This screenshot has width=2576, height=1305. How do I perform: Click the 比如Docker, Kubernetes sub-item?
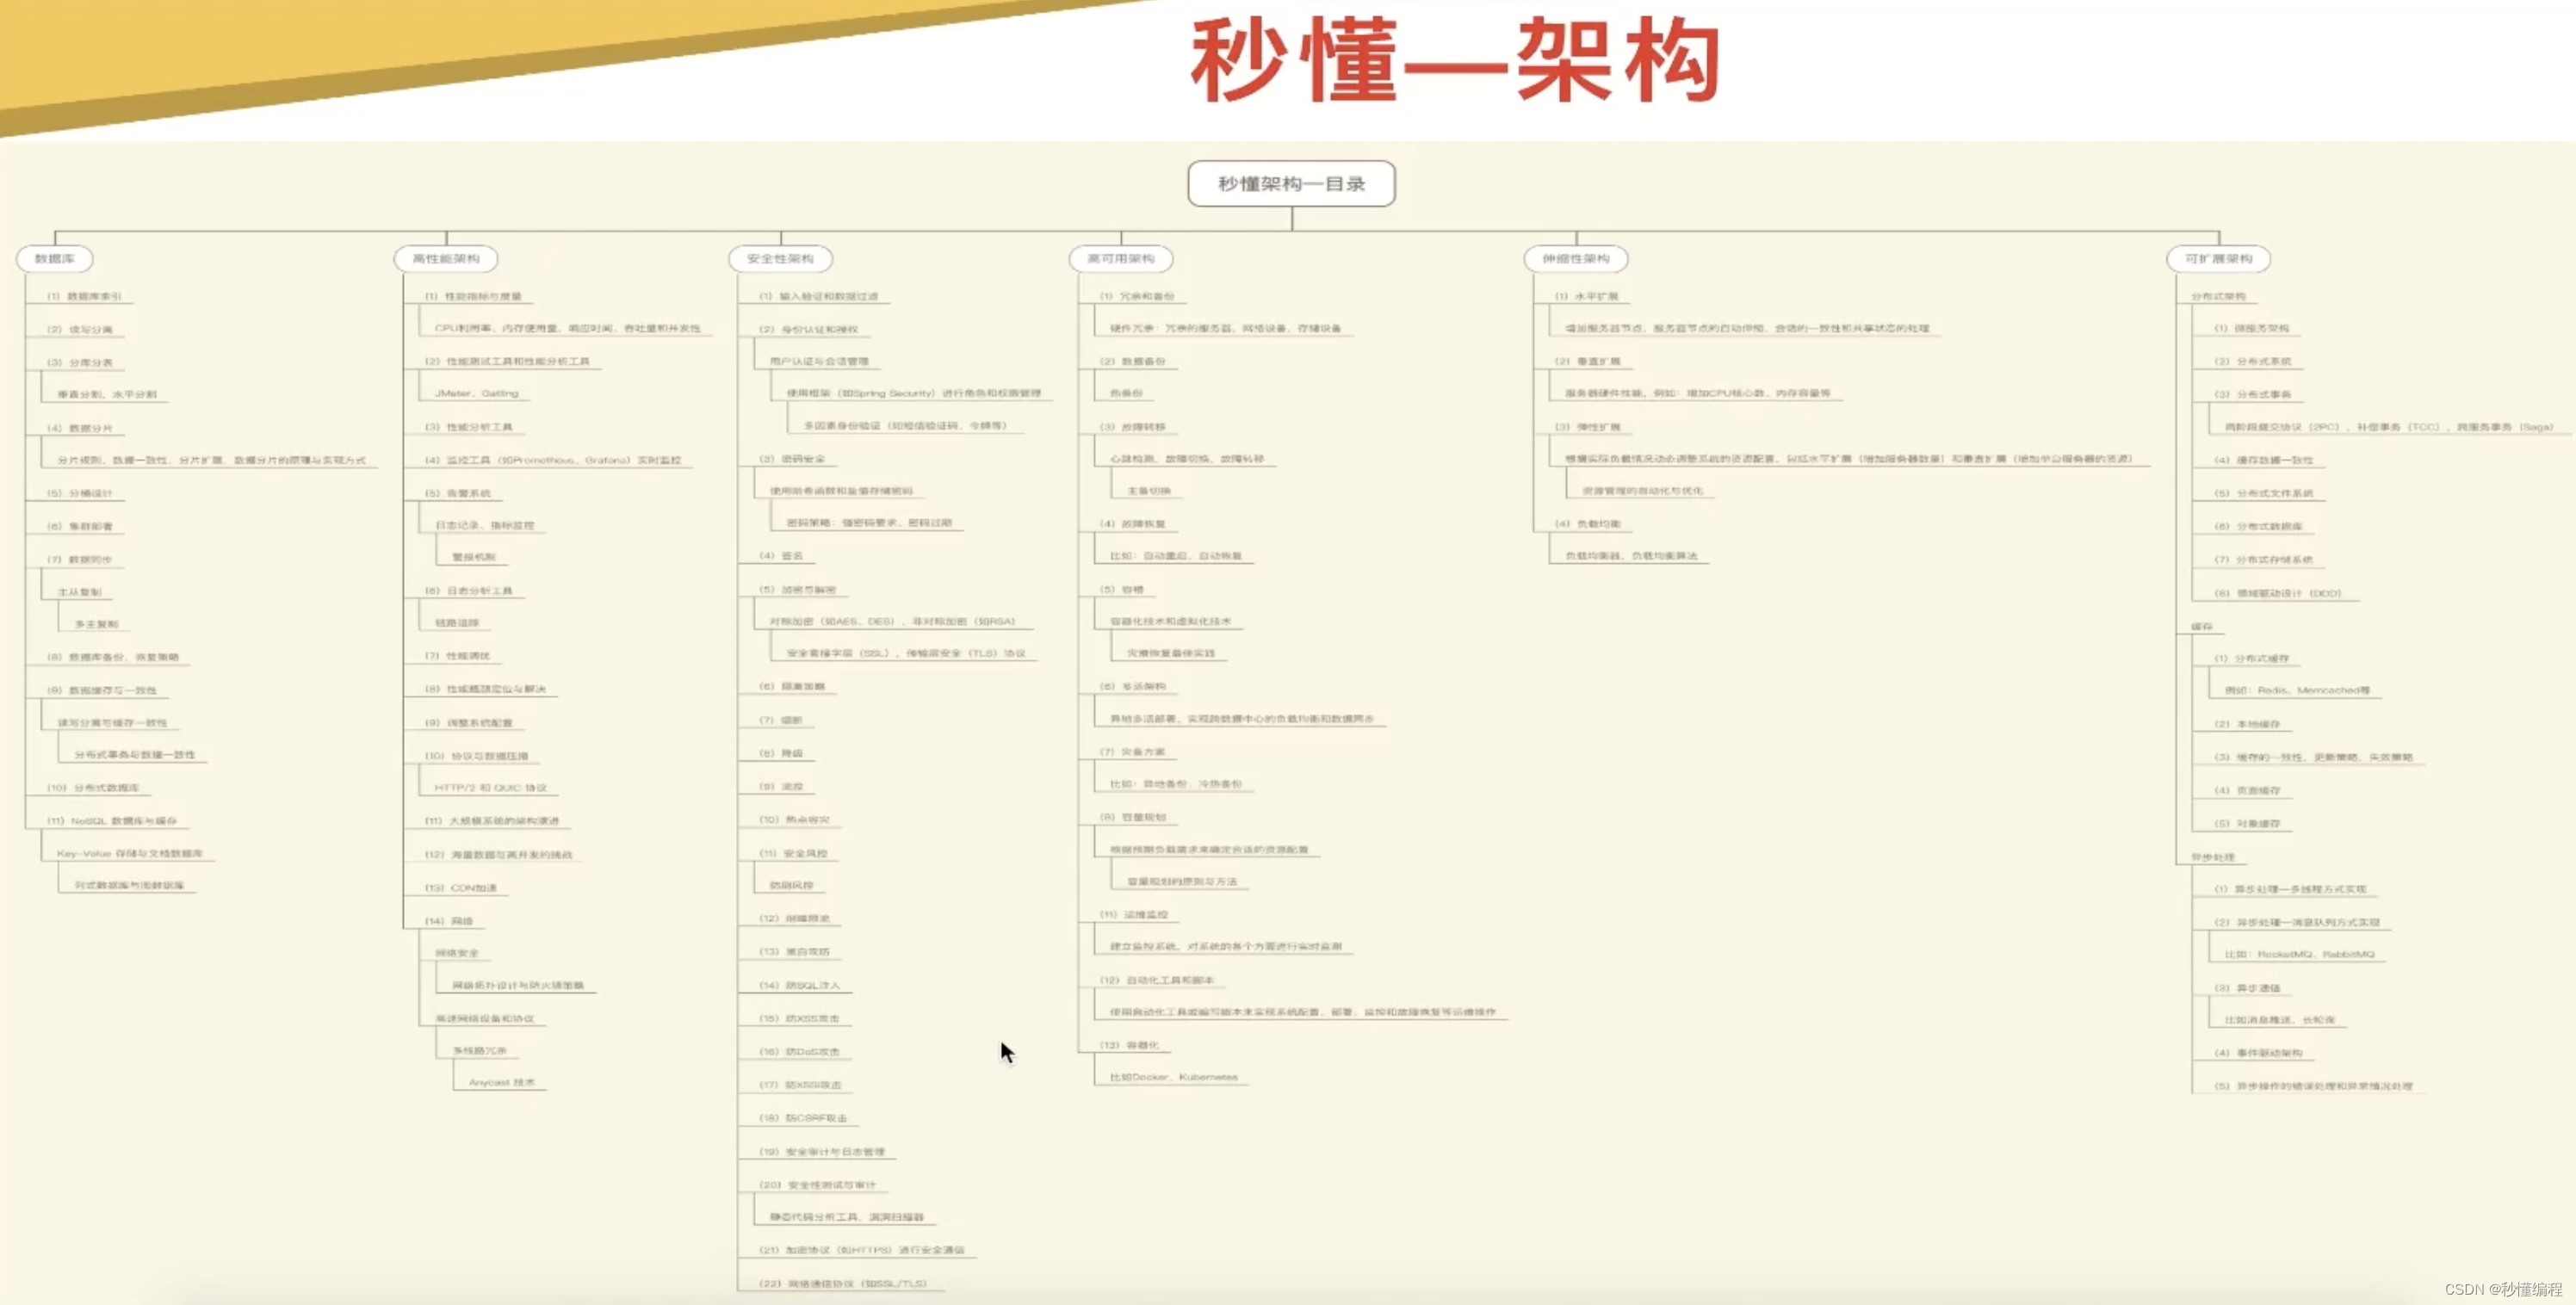pos(1173,1078)
